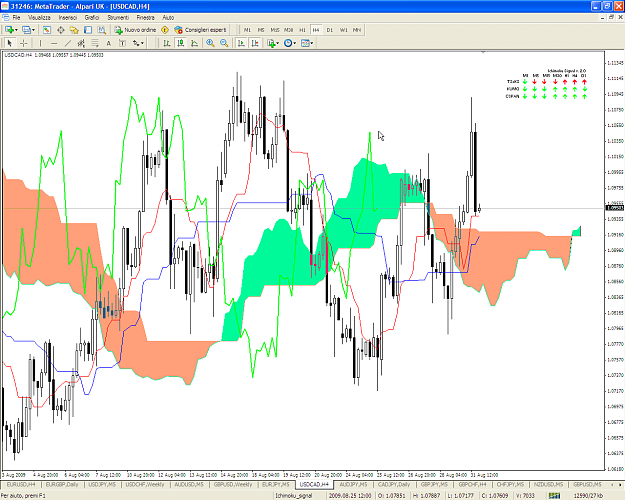Select M30 timeframe button
Screen dimensions: 625x500
point(289,30)
